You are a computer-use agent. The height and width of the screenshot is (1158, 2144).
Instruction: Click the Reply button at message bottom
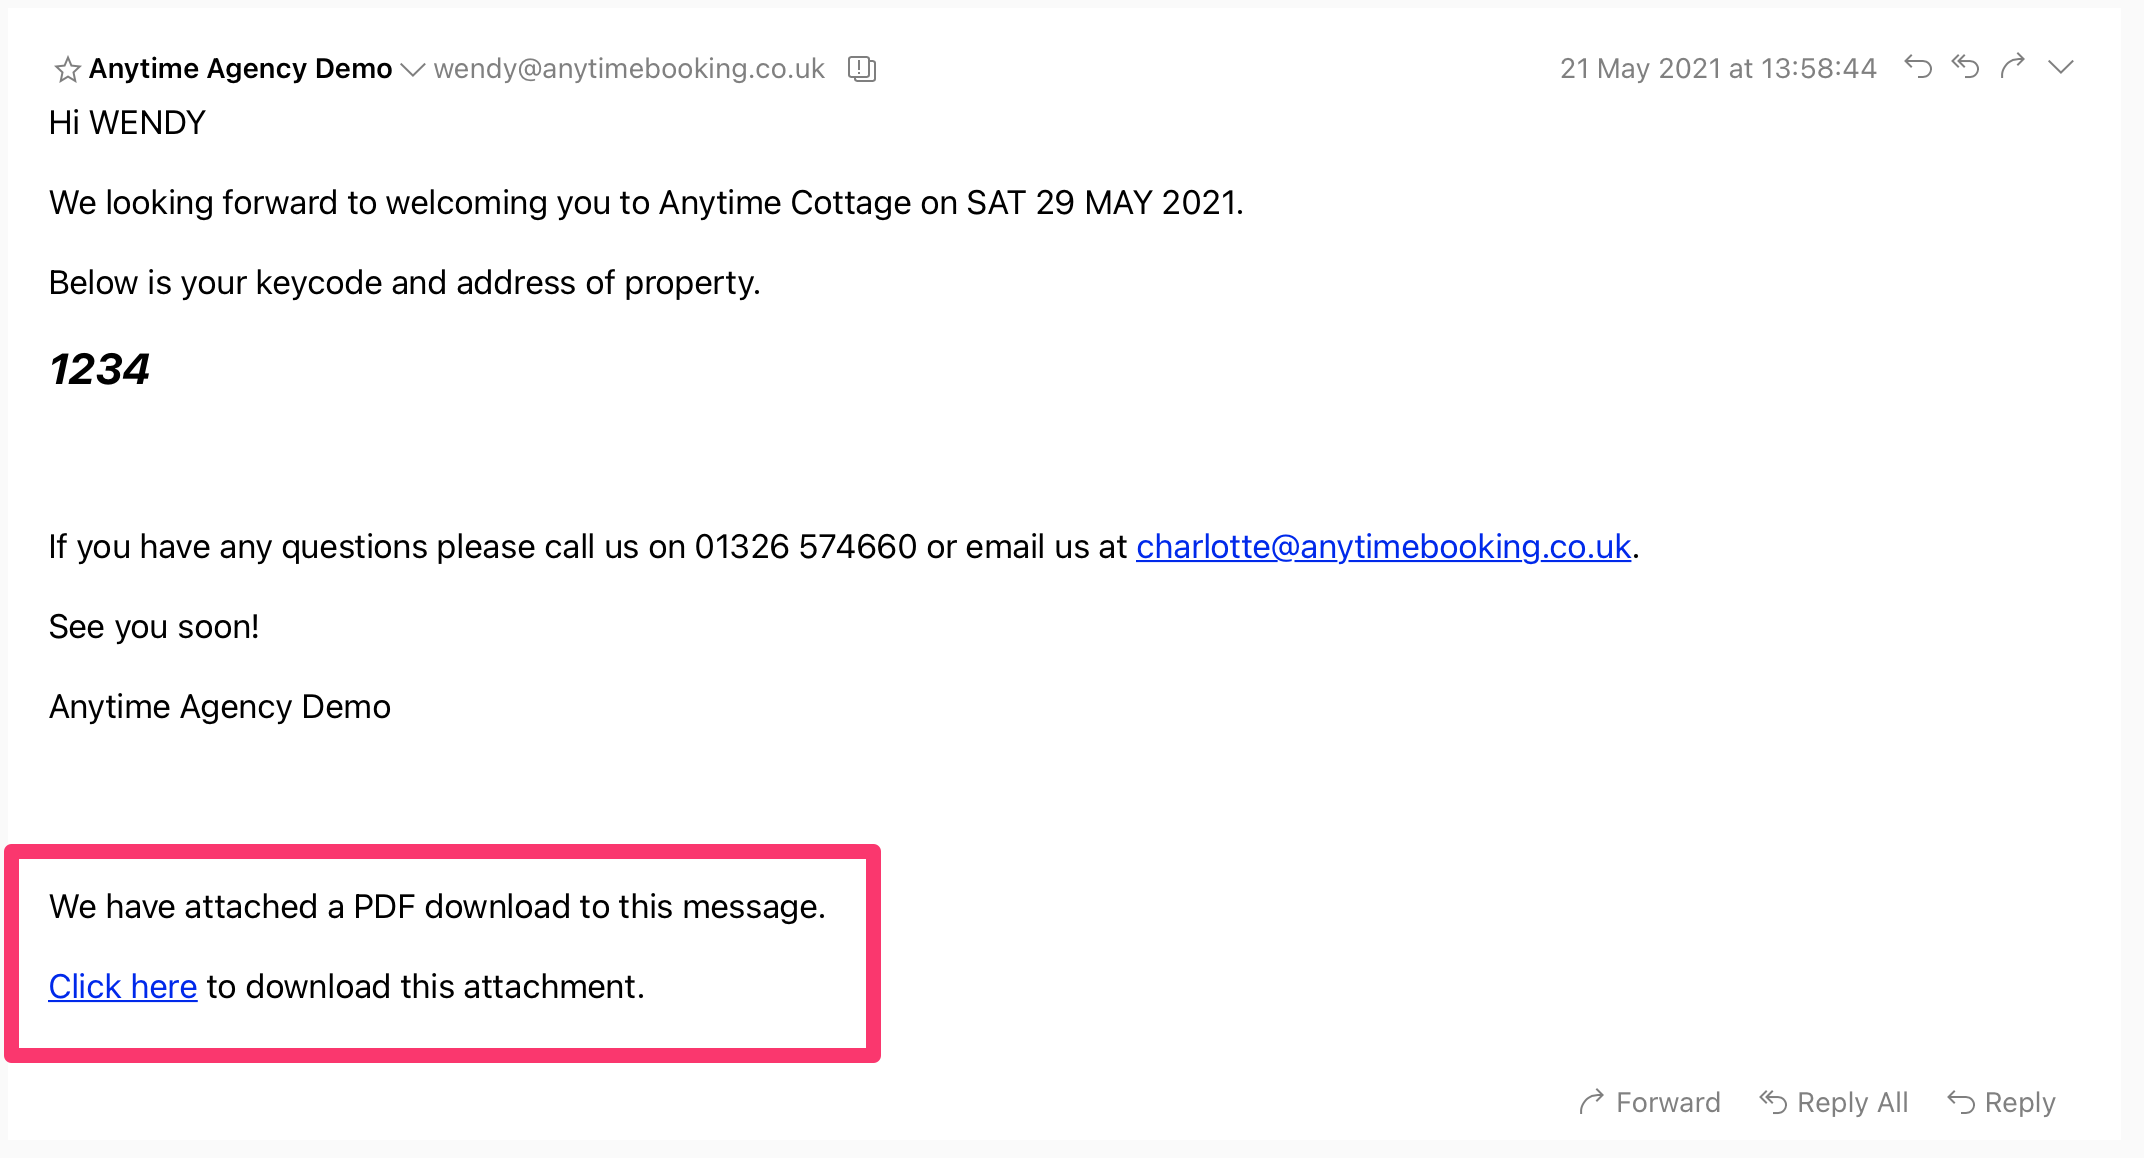[x=2001, y=1102]
